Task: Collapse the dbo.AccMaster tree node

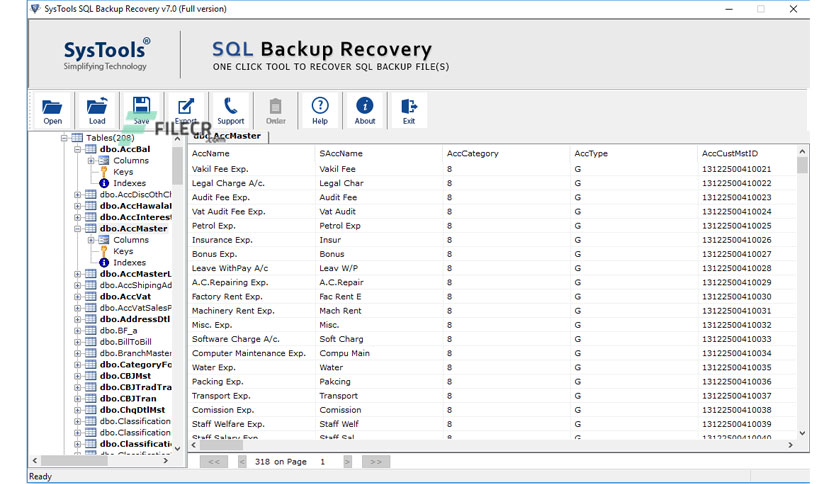Action: point(77,229)
